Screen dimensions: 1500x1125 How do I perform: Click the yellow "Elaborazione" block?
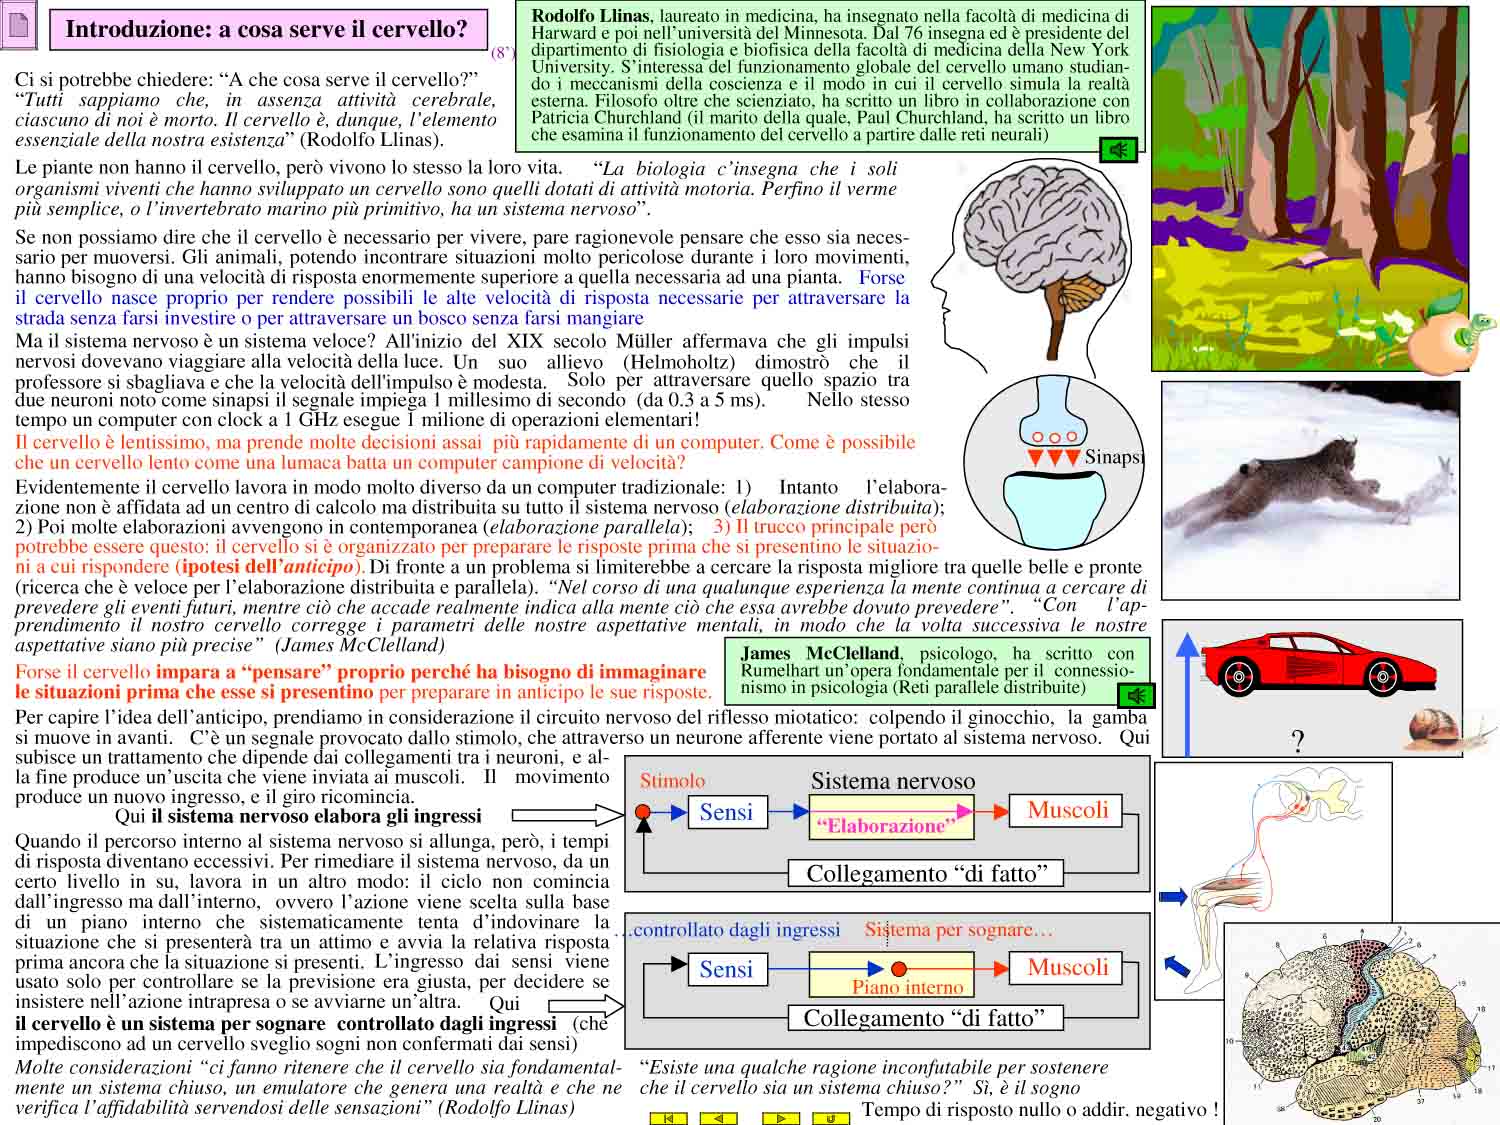(891, 818)
